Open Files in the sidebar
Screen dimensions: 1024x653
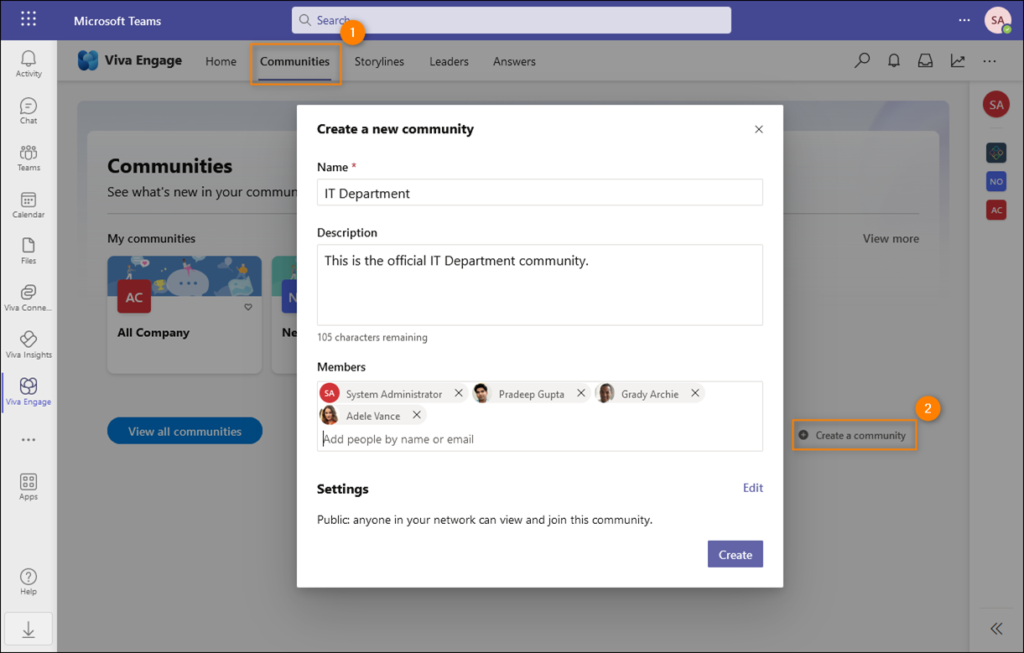pyautogui.click(x=28, y=251)
